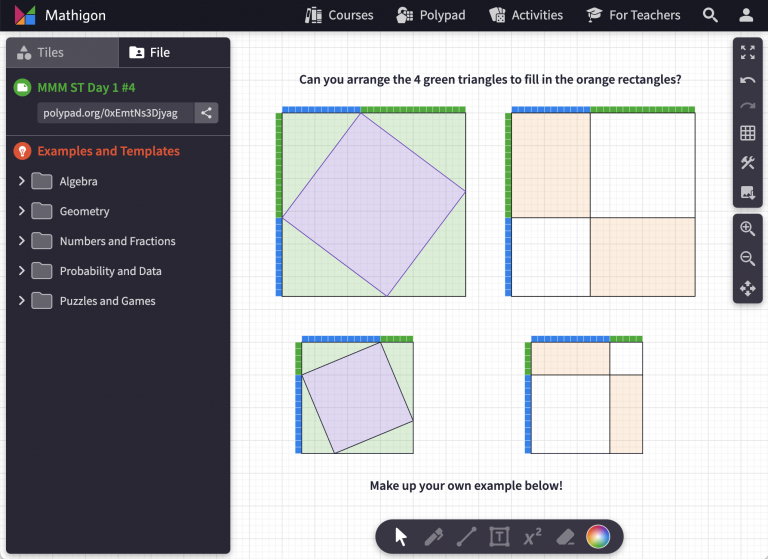Select the eraser tool
768x559 pixels.
pyautogui.click(x=565, y=537)
